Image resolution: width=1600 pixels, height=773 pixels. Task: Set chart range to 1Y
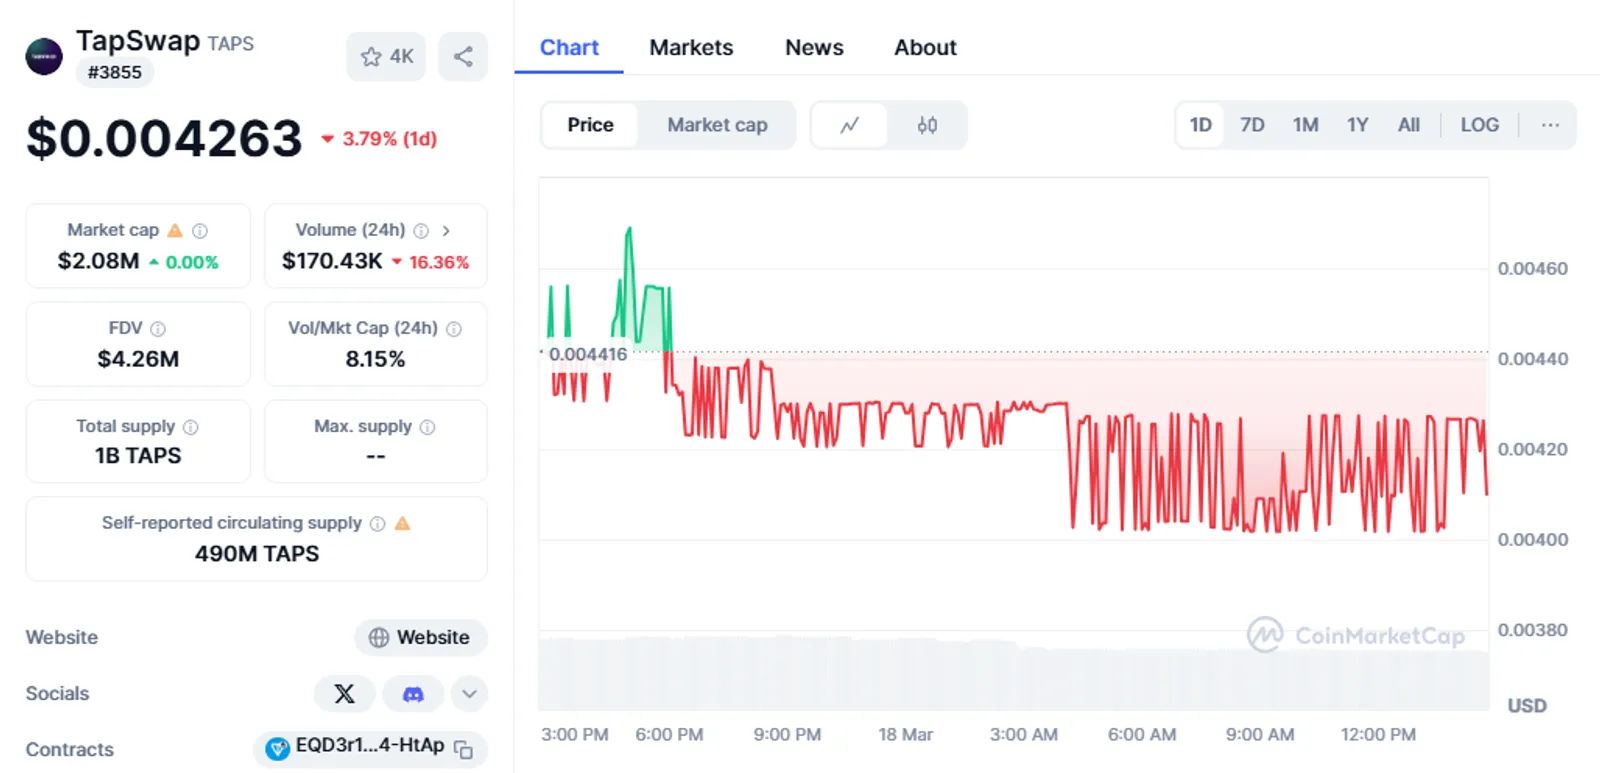click(x=1357, y=125)
